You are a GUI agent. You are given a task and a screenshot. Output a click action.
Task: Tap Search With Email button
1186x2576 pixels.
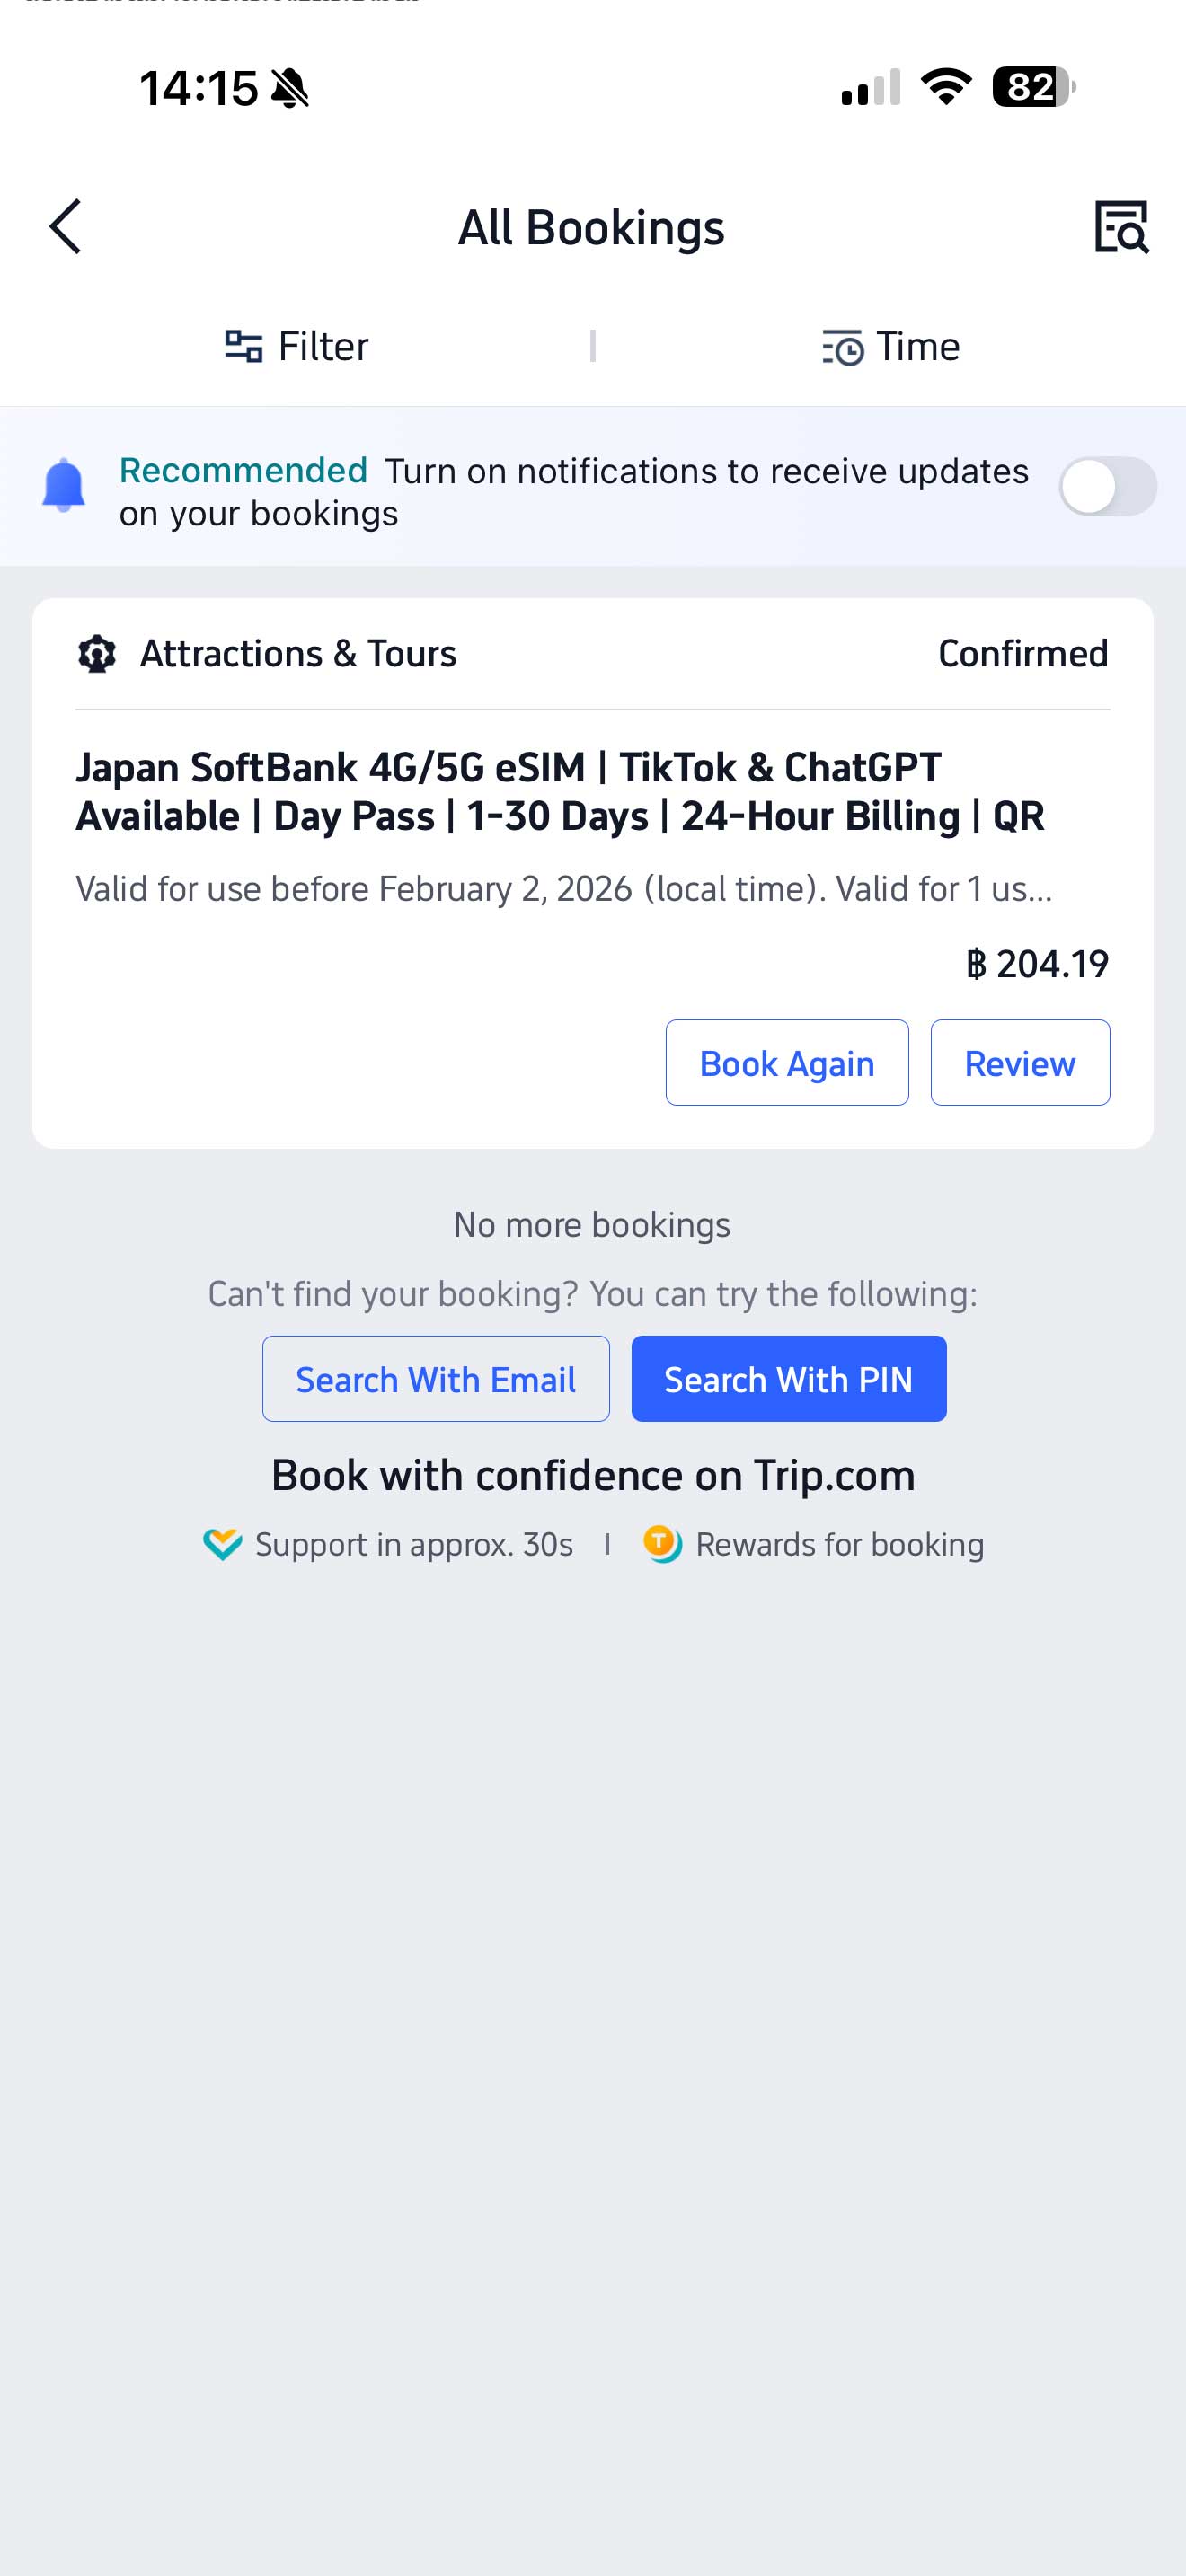point(435,1379)
